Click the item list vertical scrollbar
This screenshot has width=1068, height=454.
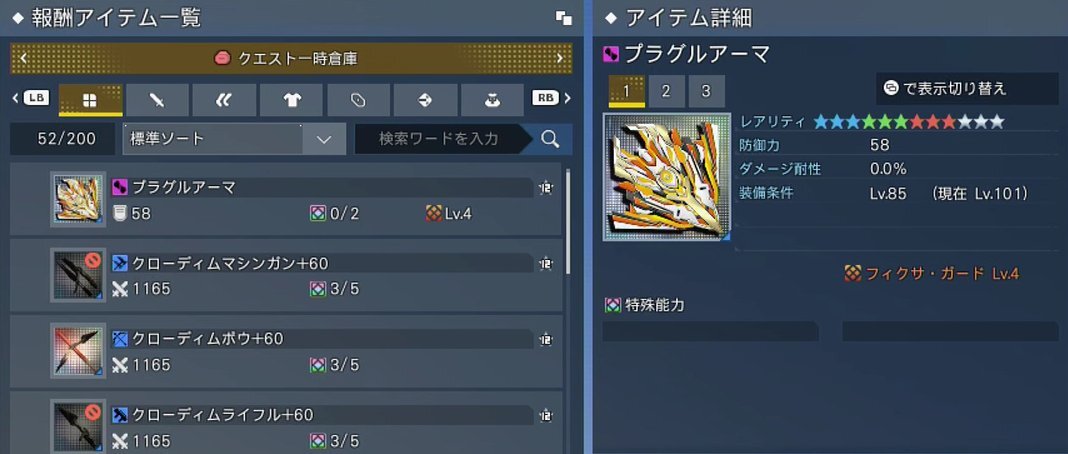(567, 222)
